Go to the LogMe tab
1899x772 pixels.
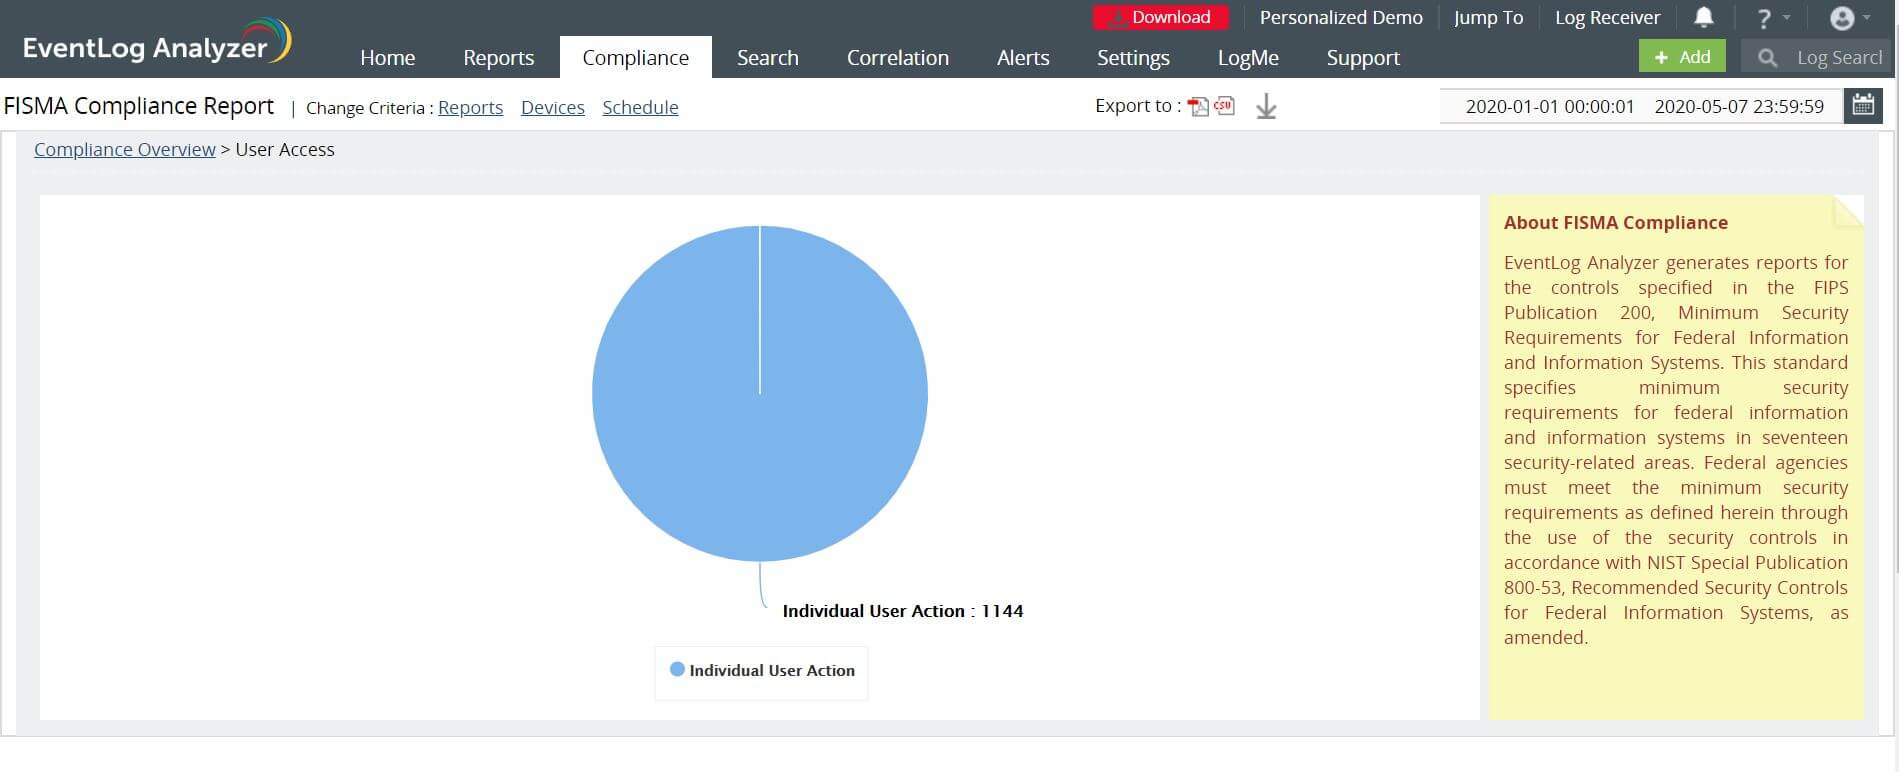coord(1248,58)
